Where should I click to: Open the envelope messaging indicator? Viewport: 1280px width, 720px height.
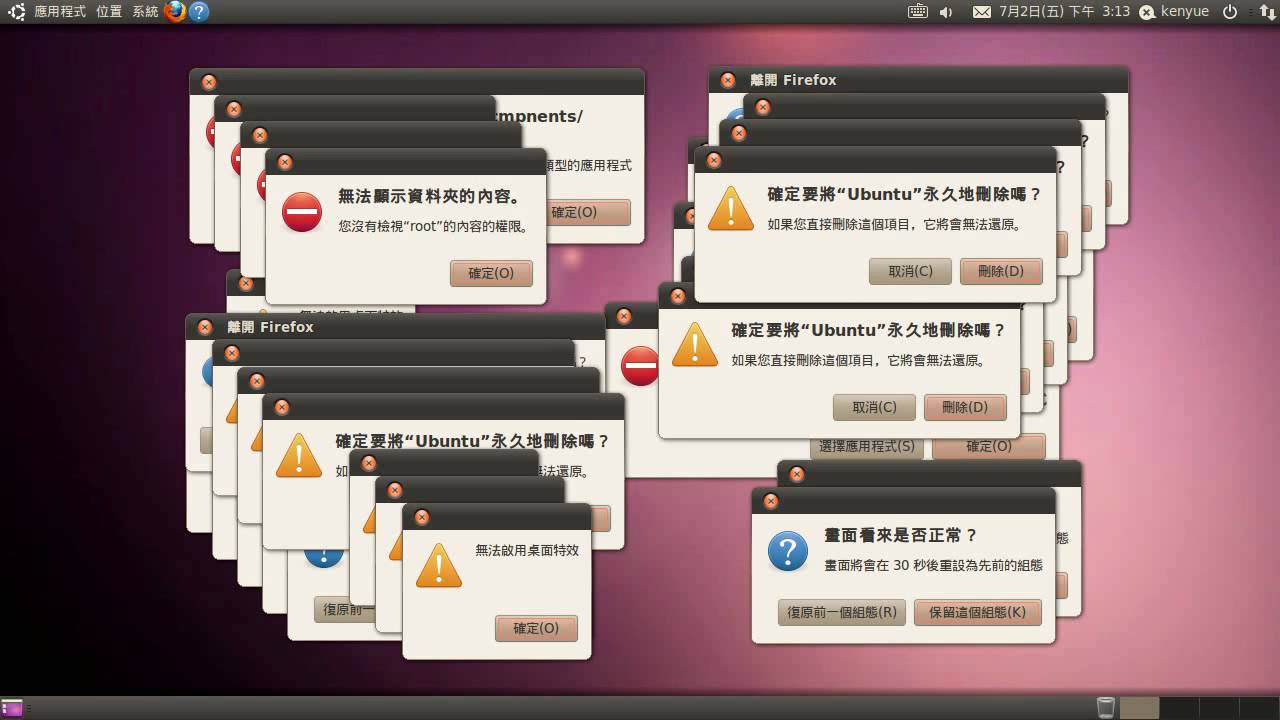pos(982,12)
